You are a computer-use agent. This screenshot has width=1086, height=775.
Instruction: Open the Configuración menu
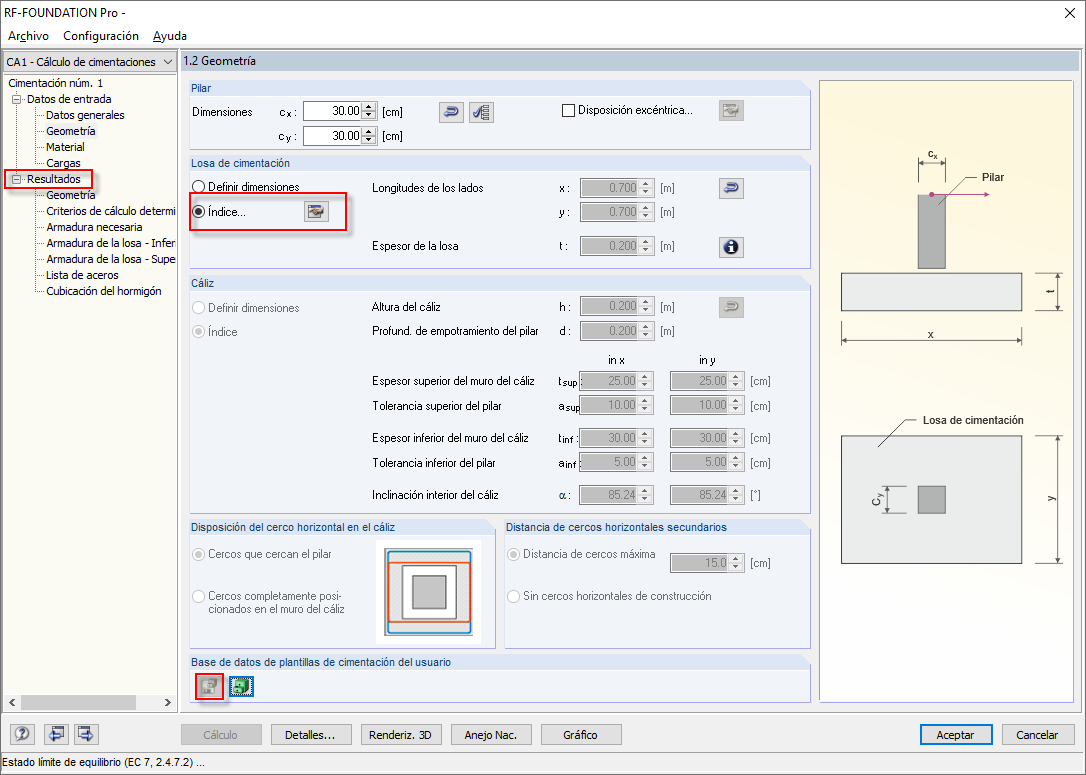pos(101,36)
